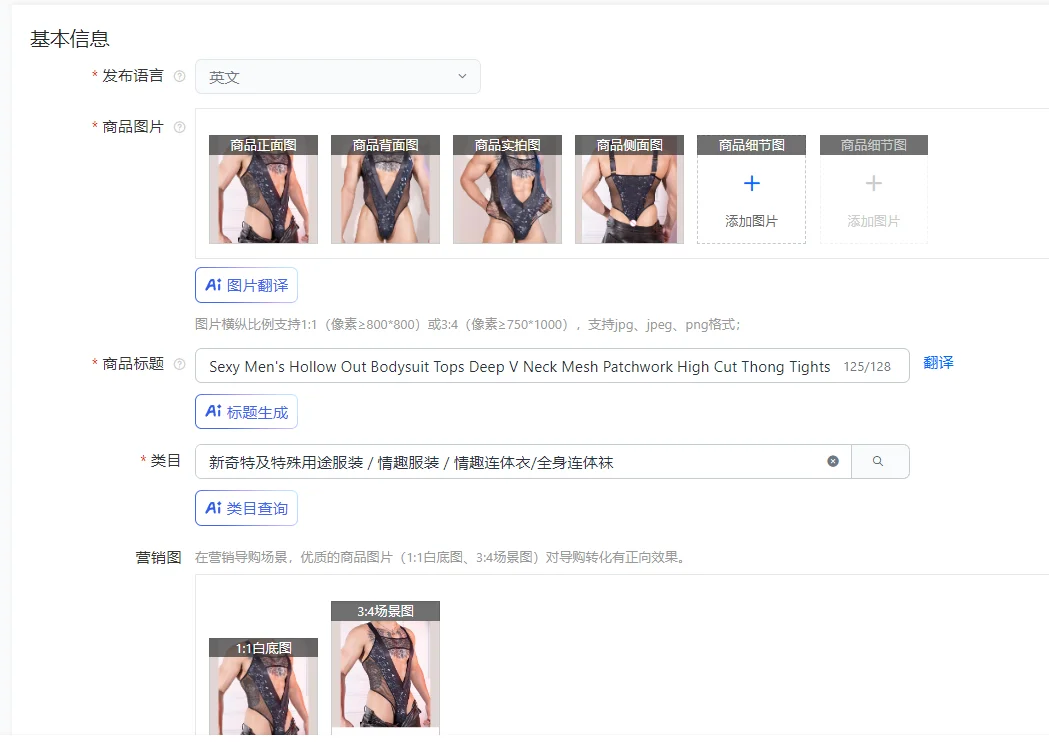Viewport: 1049px width, 753px height.
Task: Click the 125/128 character counter text
Action: pos(867,366)
